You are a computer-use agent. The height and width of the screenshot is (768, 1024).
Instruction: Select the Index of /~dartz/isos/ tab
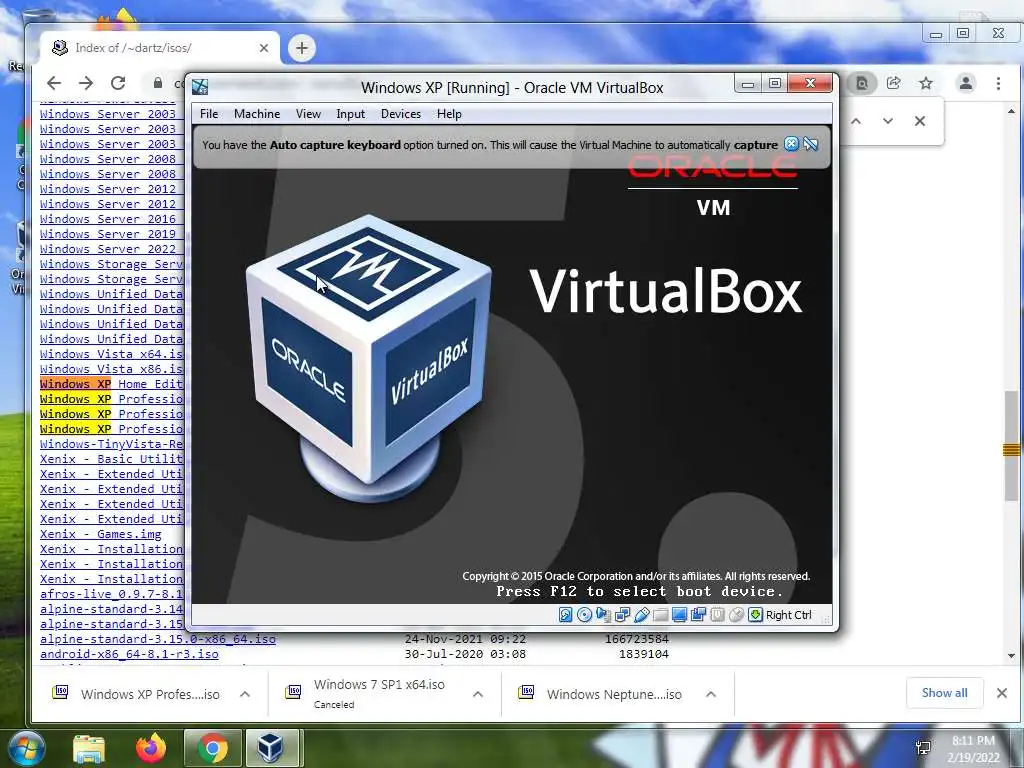(x=161, y=48)
